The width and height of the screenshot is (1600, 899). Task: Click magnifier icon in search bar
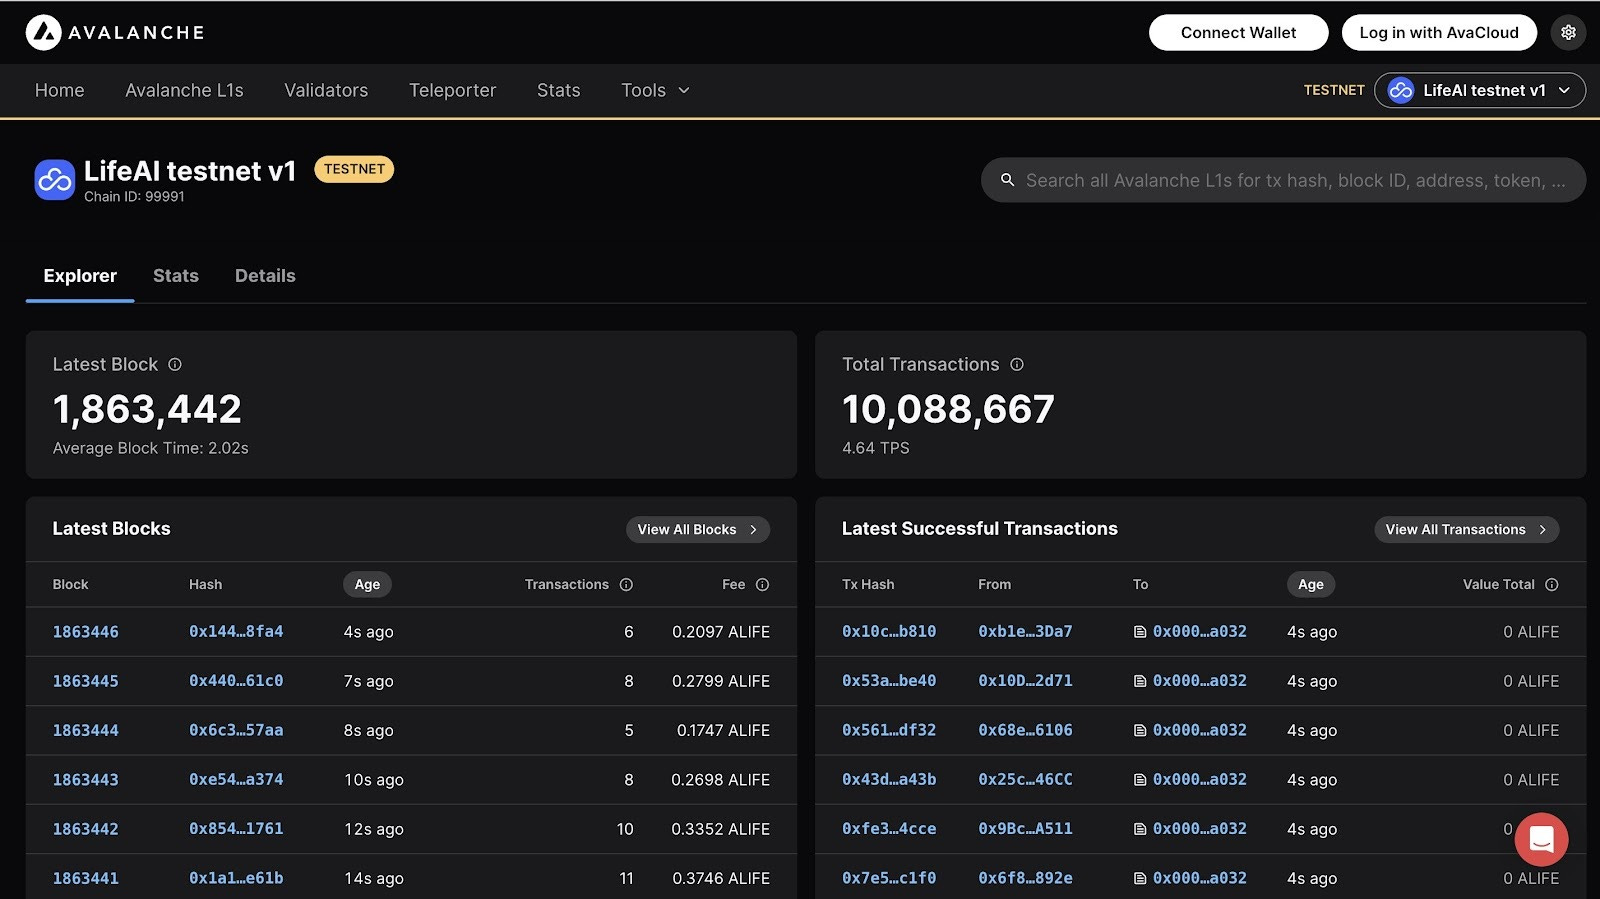tap(1007, 180)
